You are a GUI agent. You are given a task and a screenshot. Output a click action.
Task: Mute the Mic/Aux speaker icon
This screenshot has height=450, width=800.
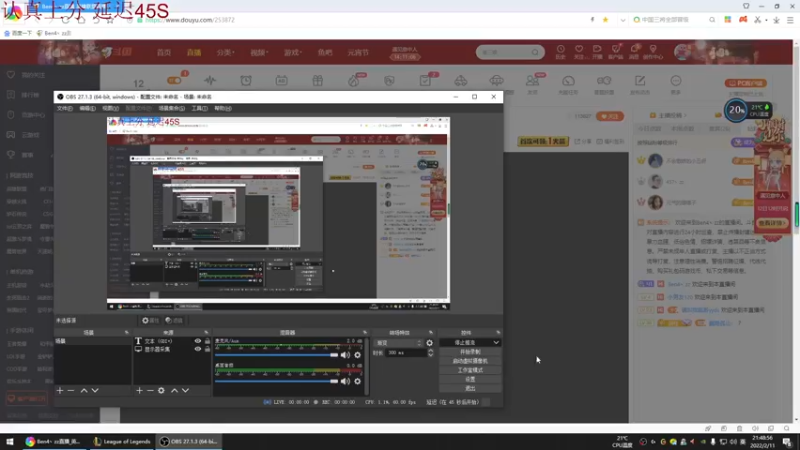tap(345, 355)
